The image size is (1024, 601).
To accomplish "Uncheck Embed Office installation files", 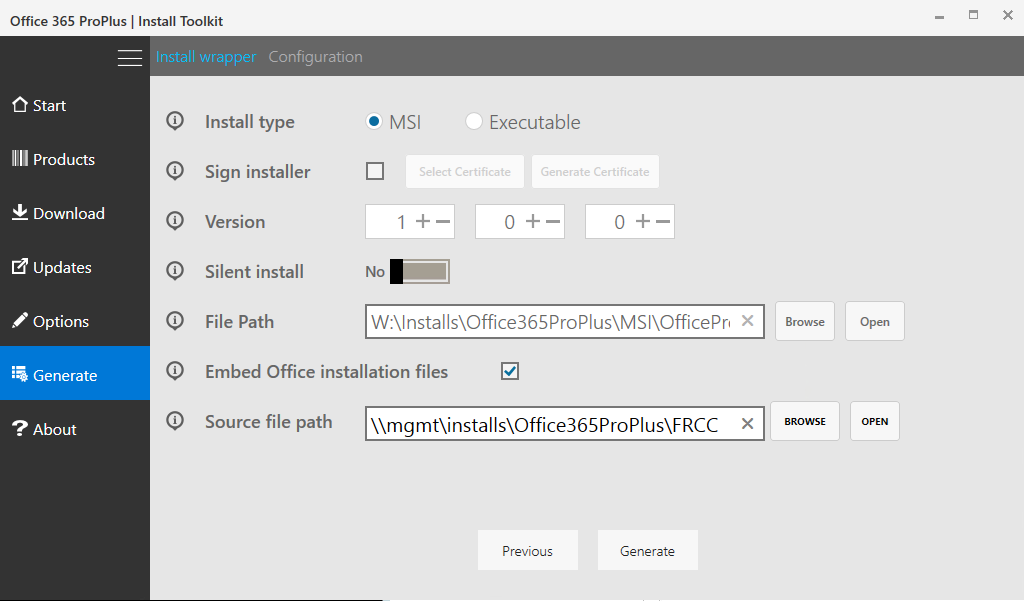I will [510, 371].
